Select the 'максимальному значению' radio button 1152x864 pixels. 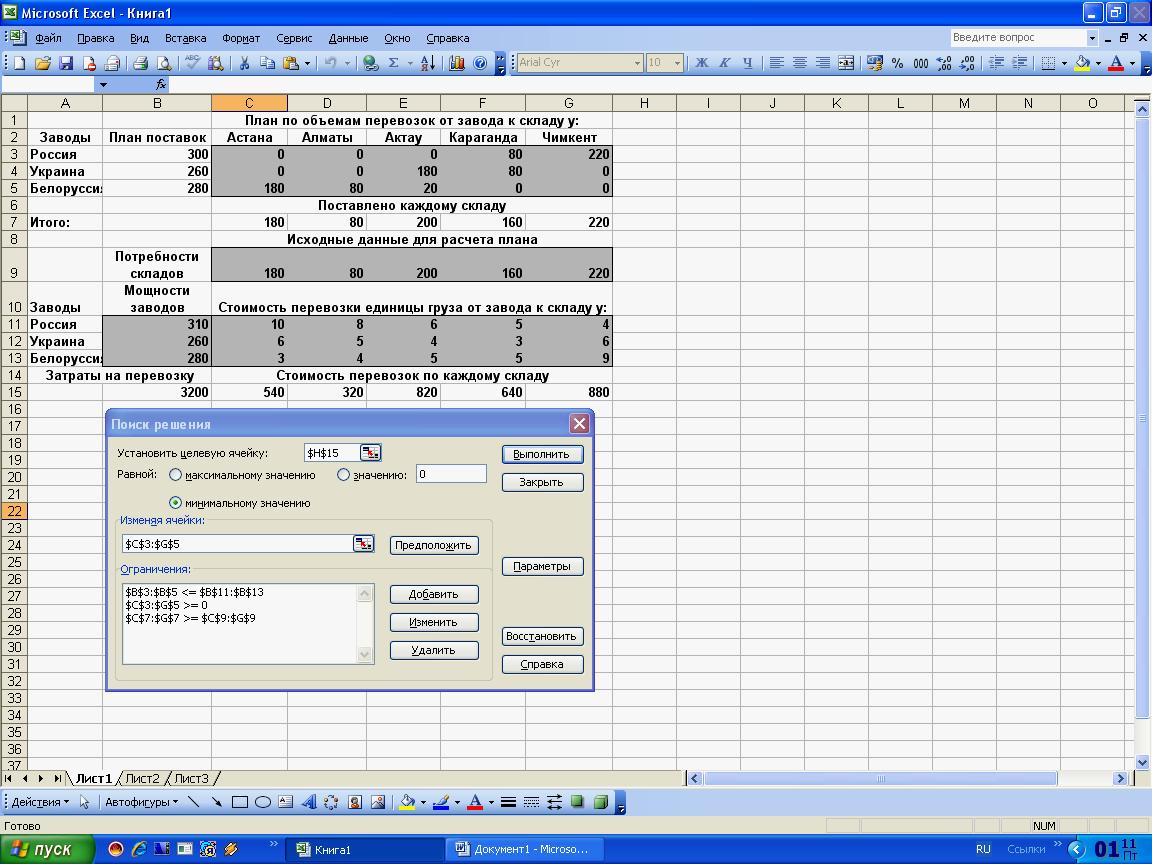(176, 475)
